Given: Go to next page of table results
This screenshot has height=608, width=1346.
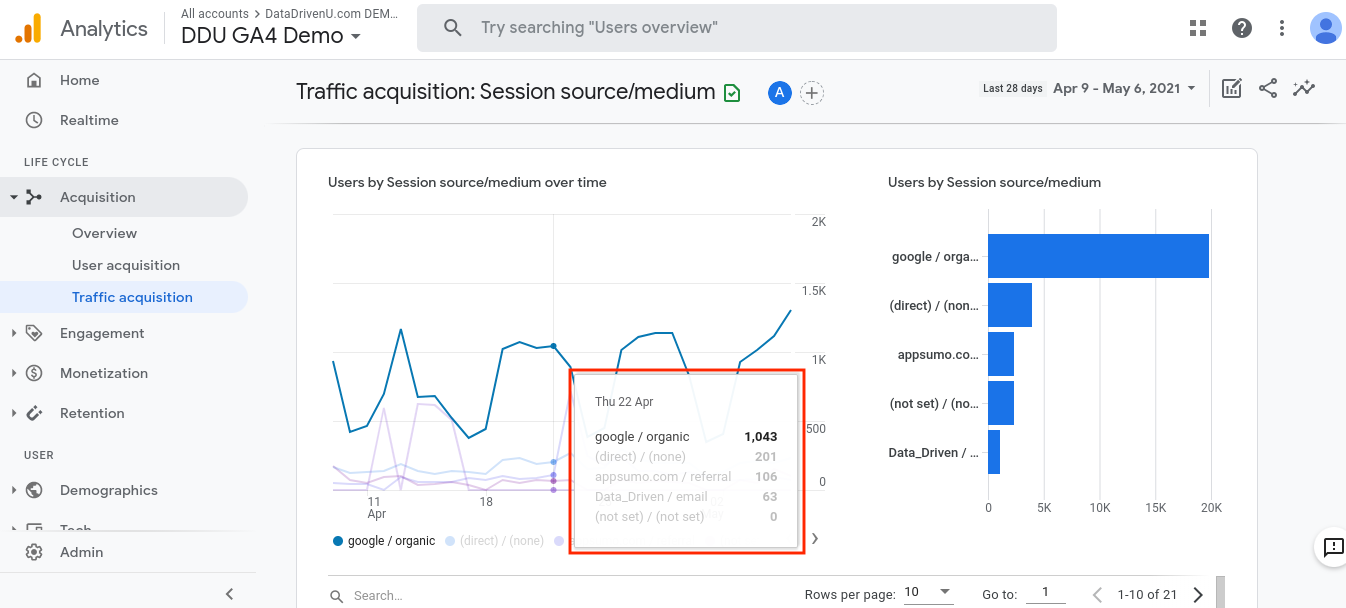Looking at the screenshot, I should pos(1198,595).
